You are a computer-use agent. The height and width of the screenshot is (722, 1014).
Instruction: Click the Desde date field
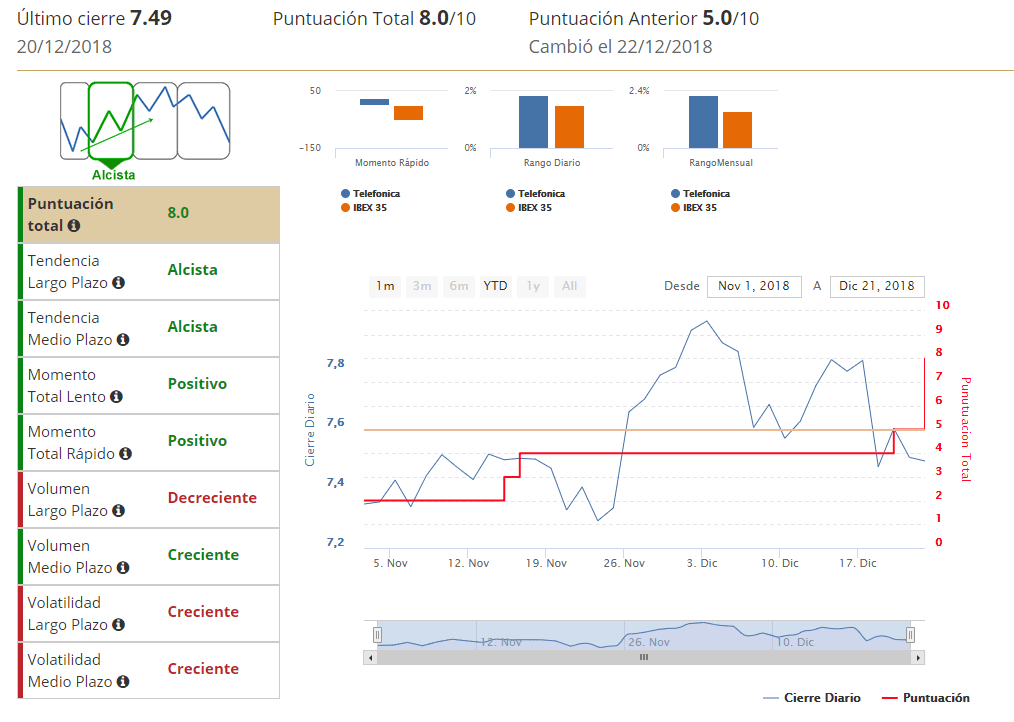point(754,286)
